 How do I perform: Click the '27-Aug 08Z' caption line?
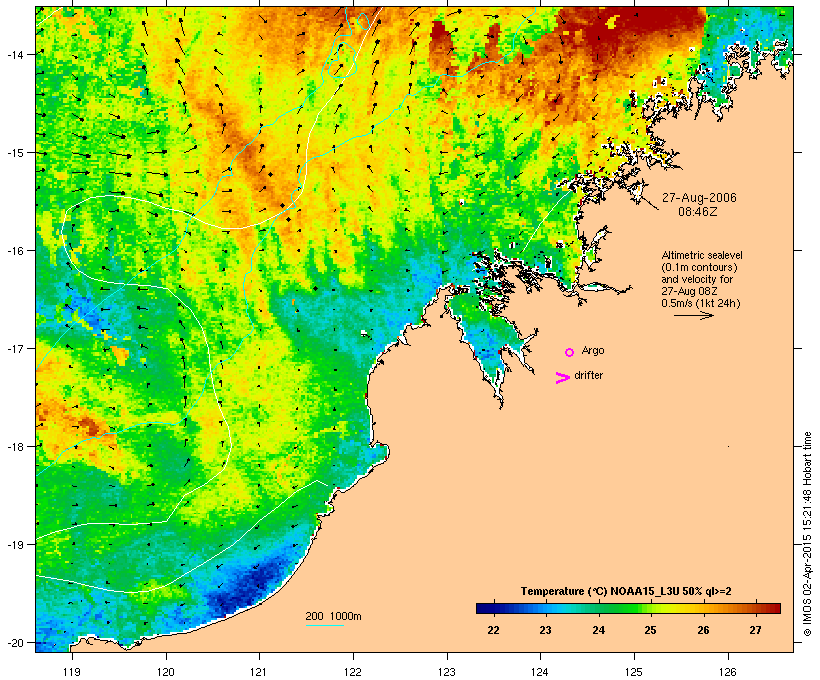click(689, 291)
